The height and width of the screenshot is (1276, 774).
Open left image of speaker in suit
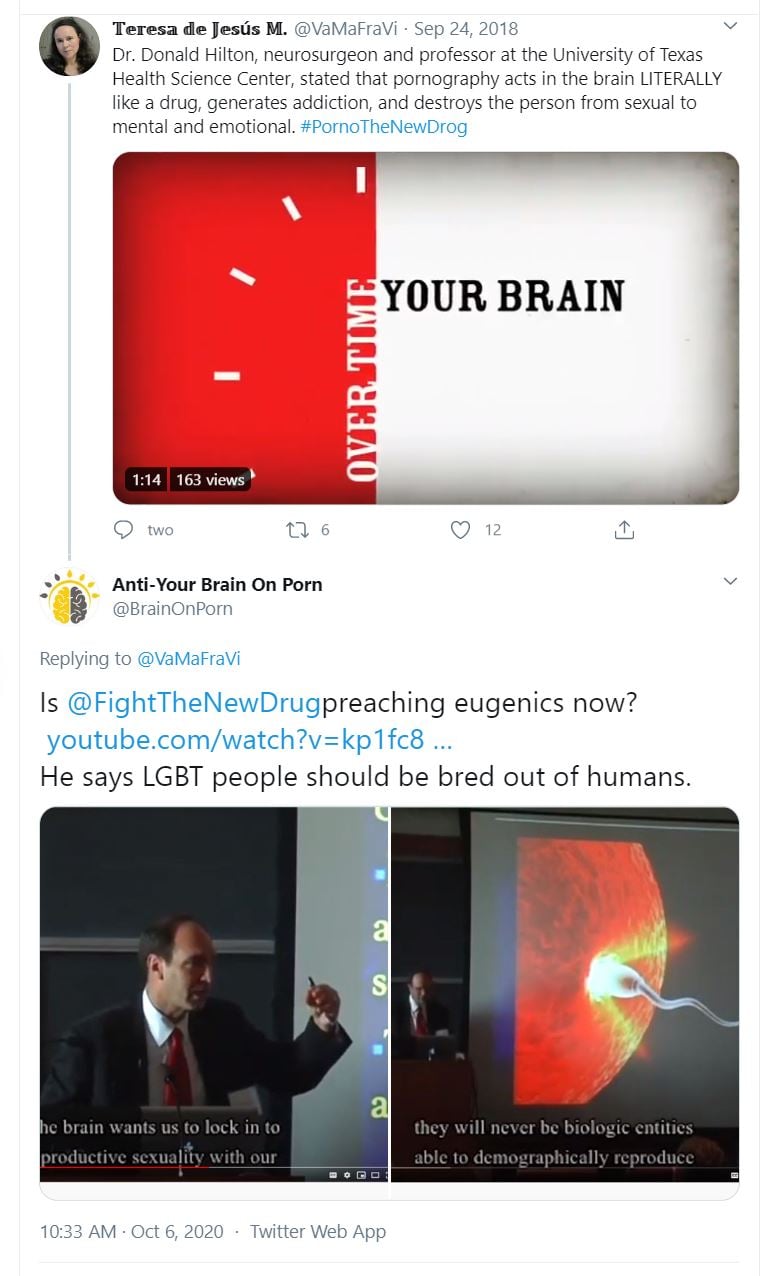click(x=214, y=994)
